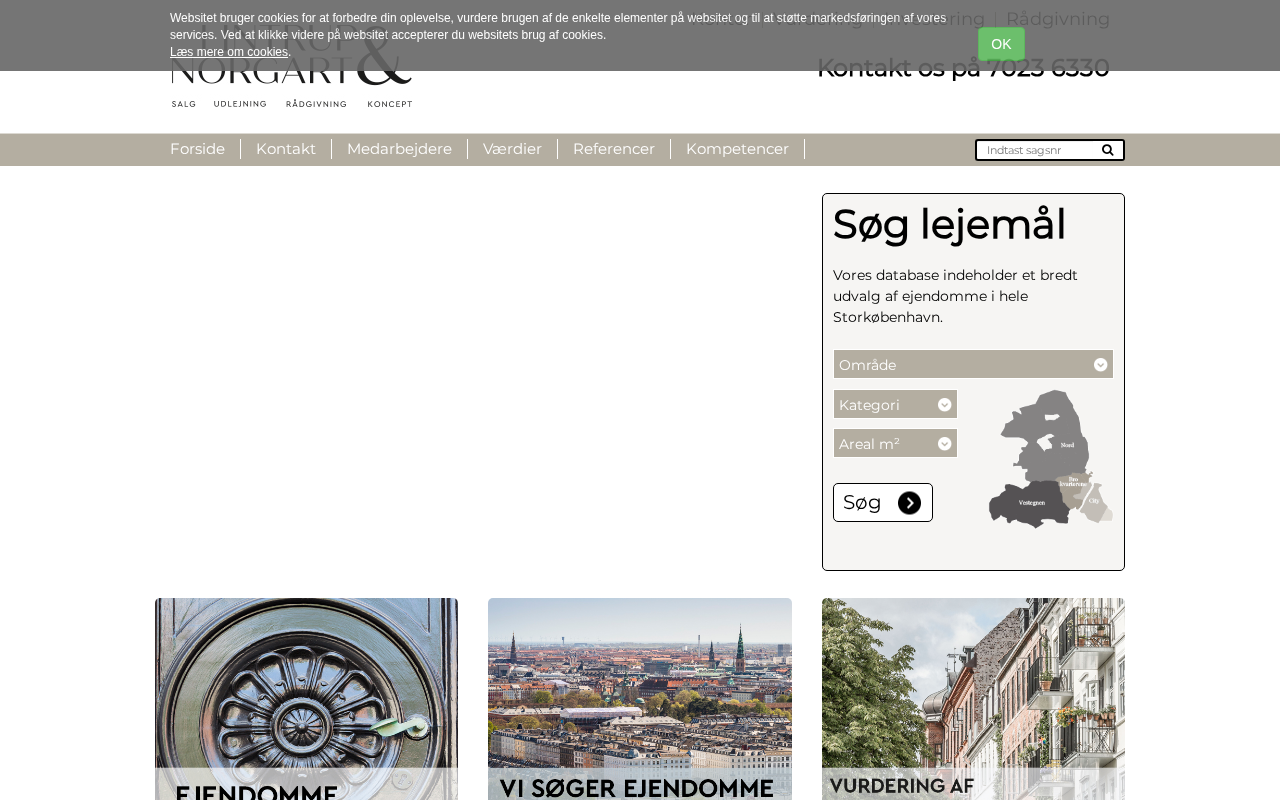
Task: Open the 'Vi søger ejendomme' image card
Action: click(640, 699)
